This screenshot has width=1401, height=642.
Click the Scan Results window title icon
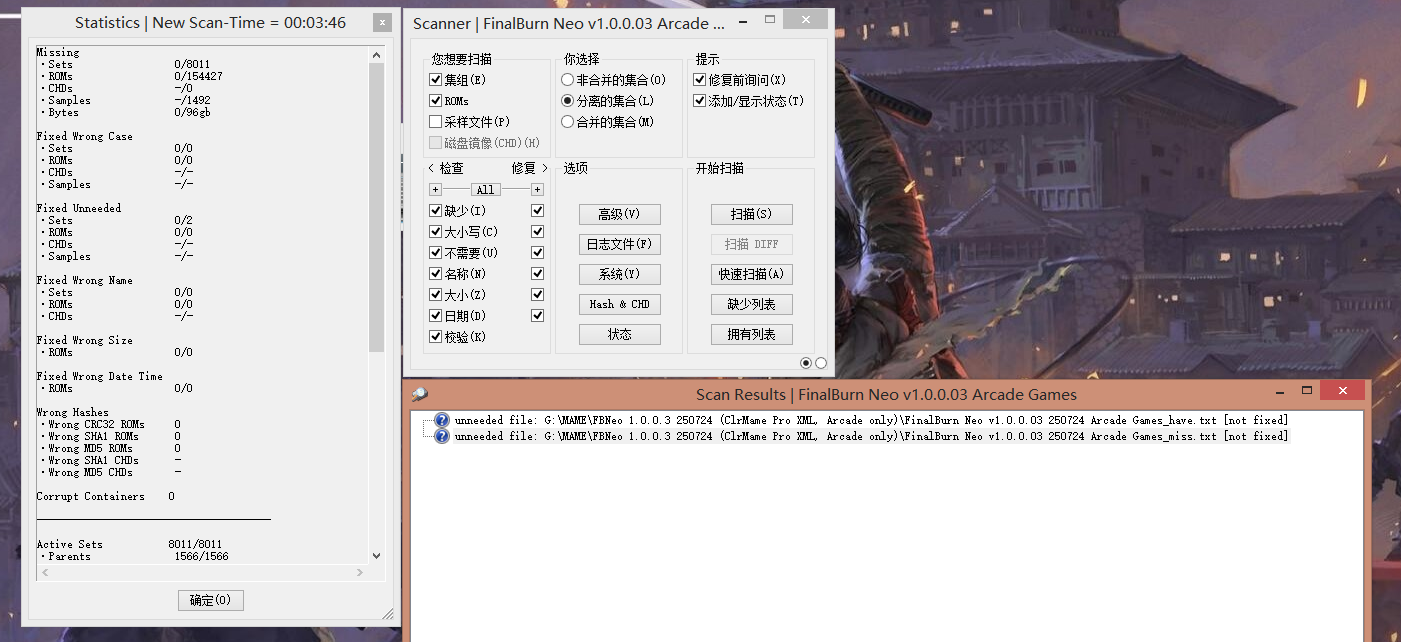tap(419, 394)
